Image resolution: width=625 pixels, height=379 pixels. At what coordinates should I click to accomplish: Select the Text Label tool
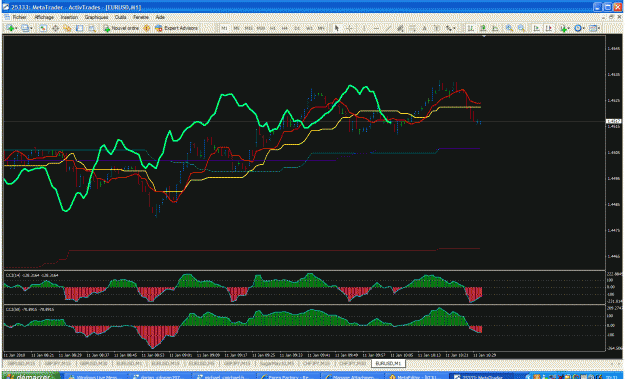[437, 28]
